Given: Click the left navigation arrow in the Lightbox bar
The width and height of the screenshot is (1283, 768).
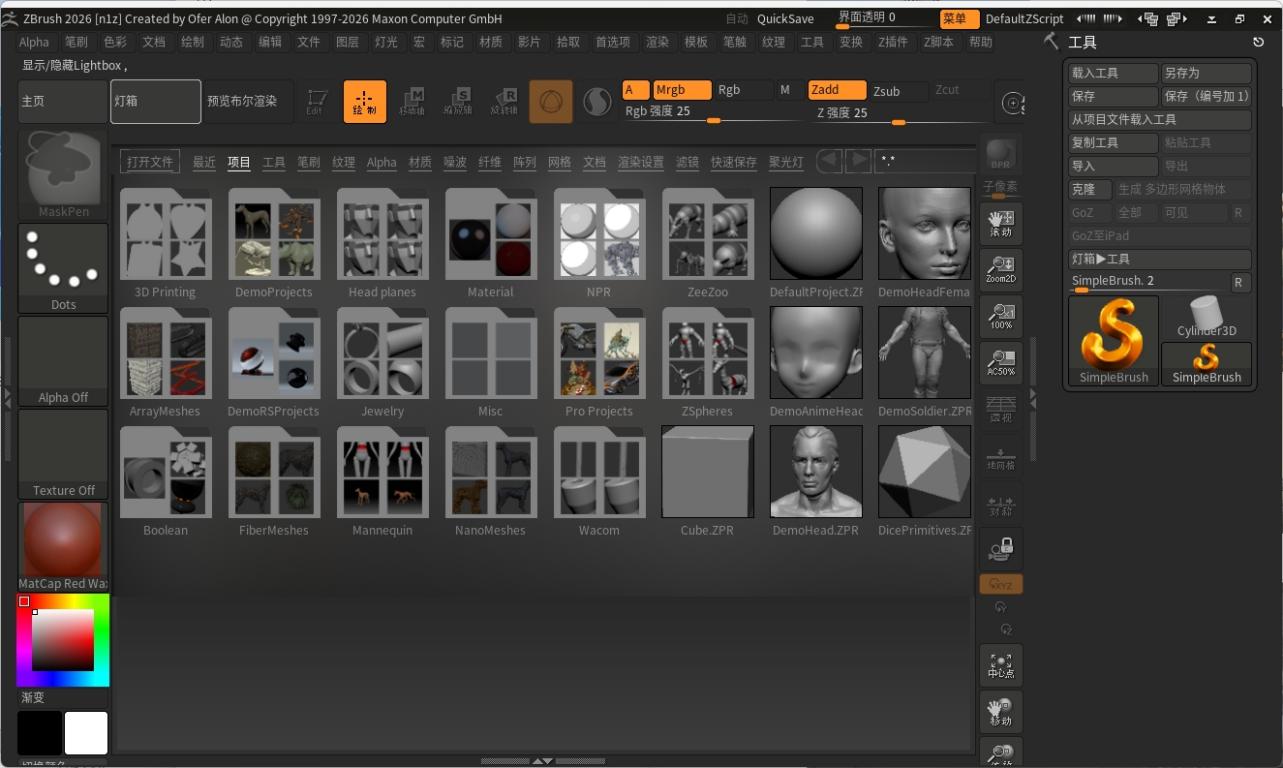Looking at the screenshot, I should pos(830,160).
